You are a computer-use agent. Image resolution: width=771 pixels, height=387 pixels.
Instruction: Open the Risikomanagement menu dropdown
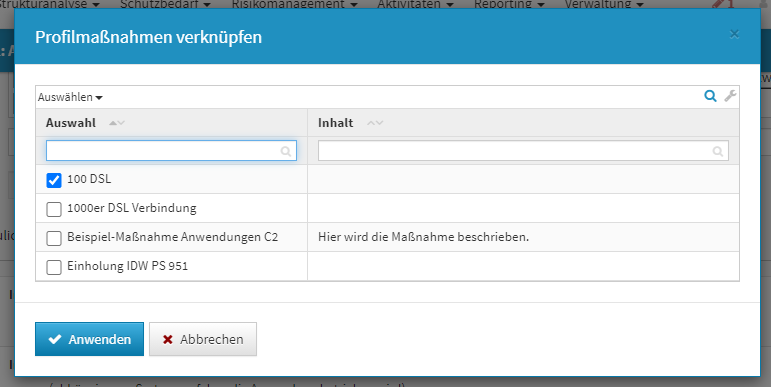click(x=295, y=4)
